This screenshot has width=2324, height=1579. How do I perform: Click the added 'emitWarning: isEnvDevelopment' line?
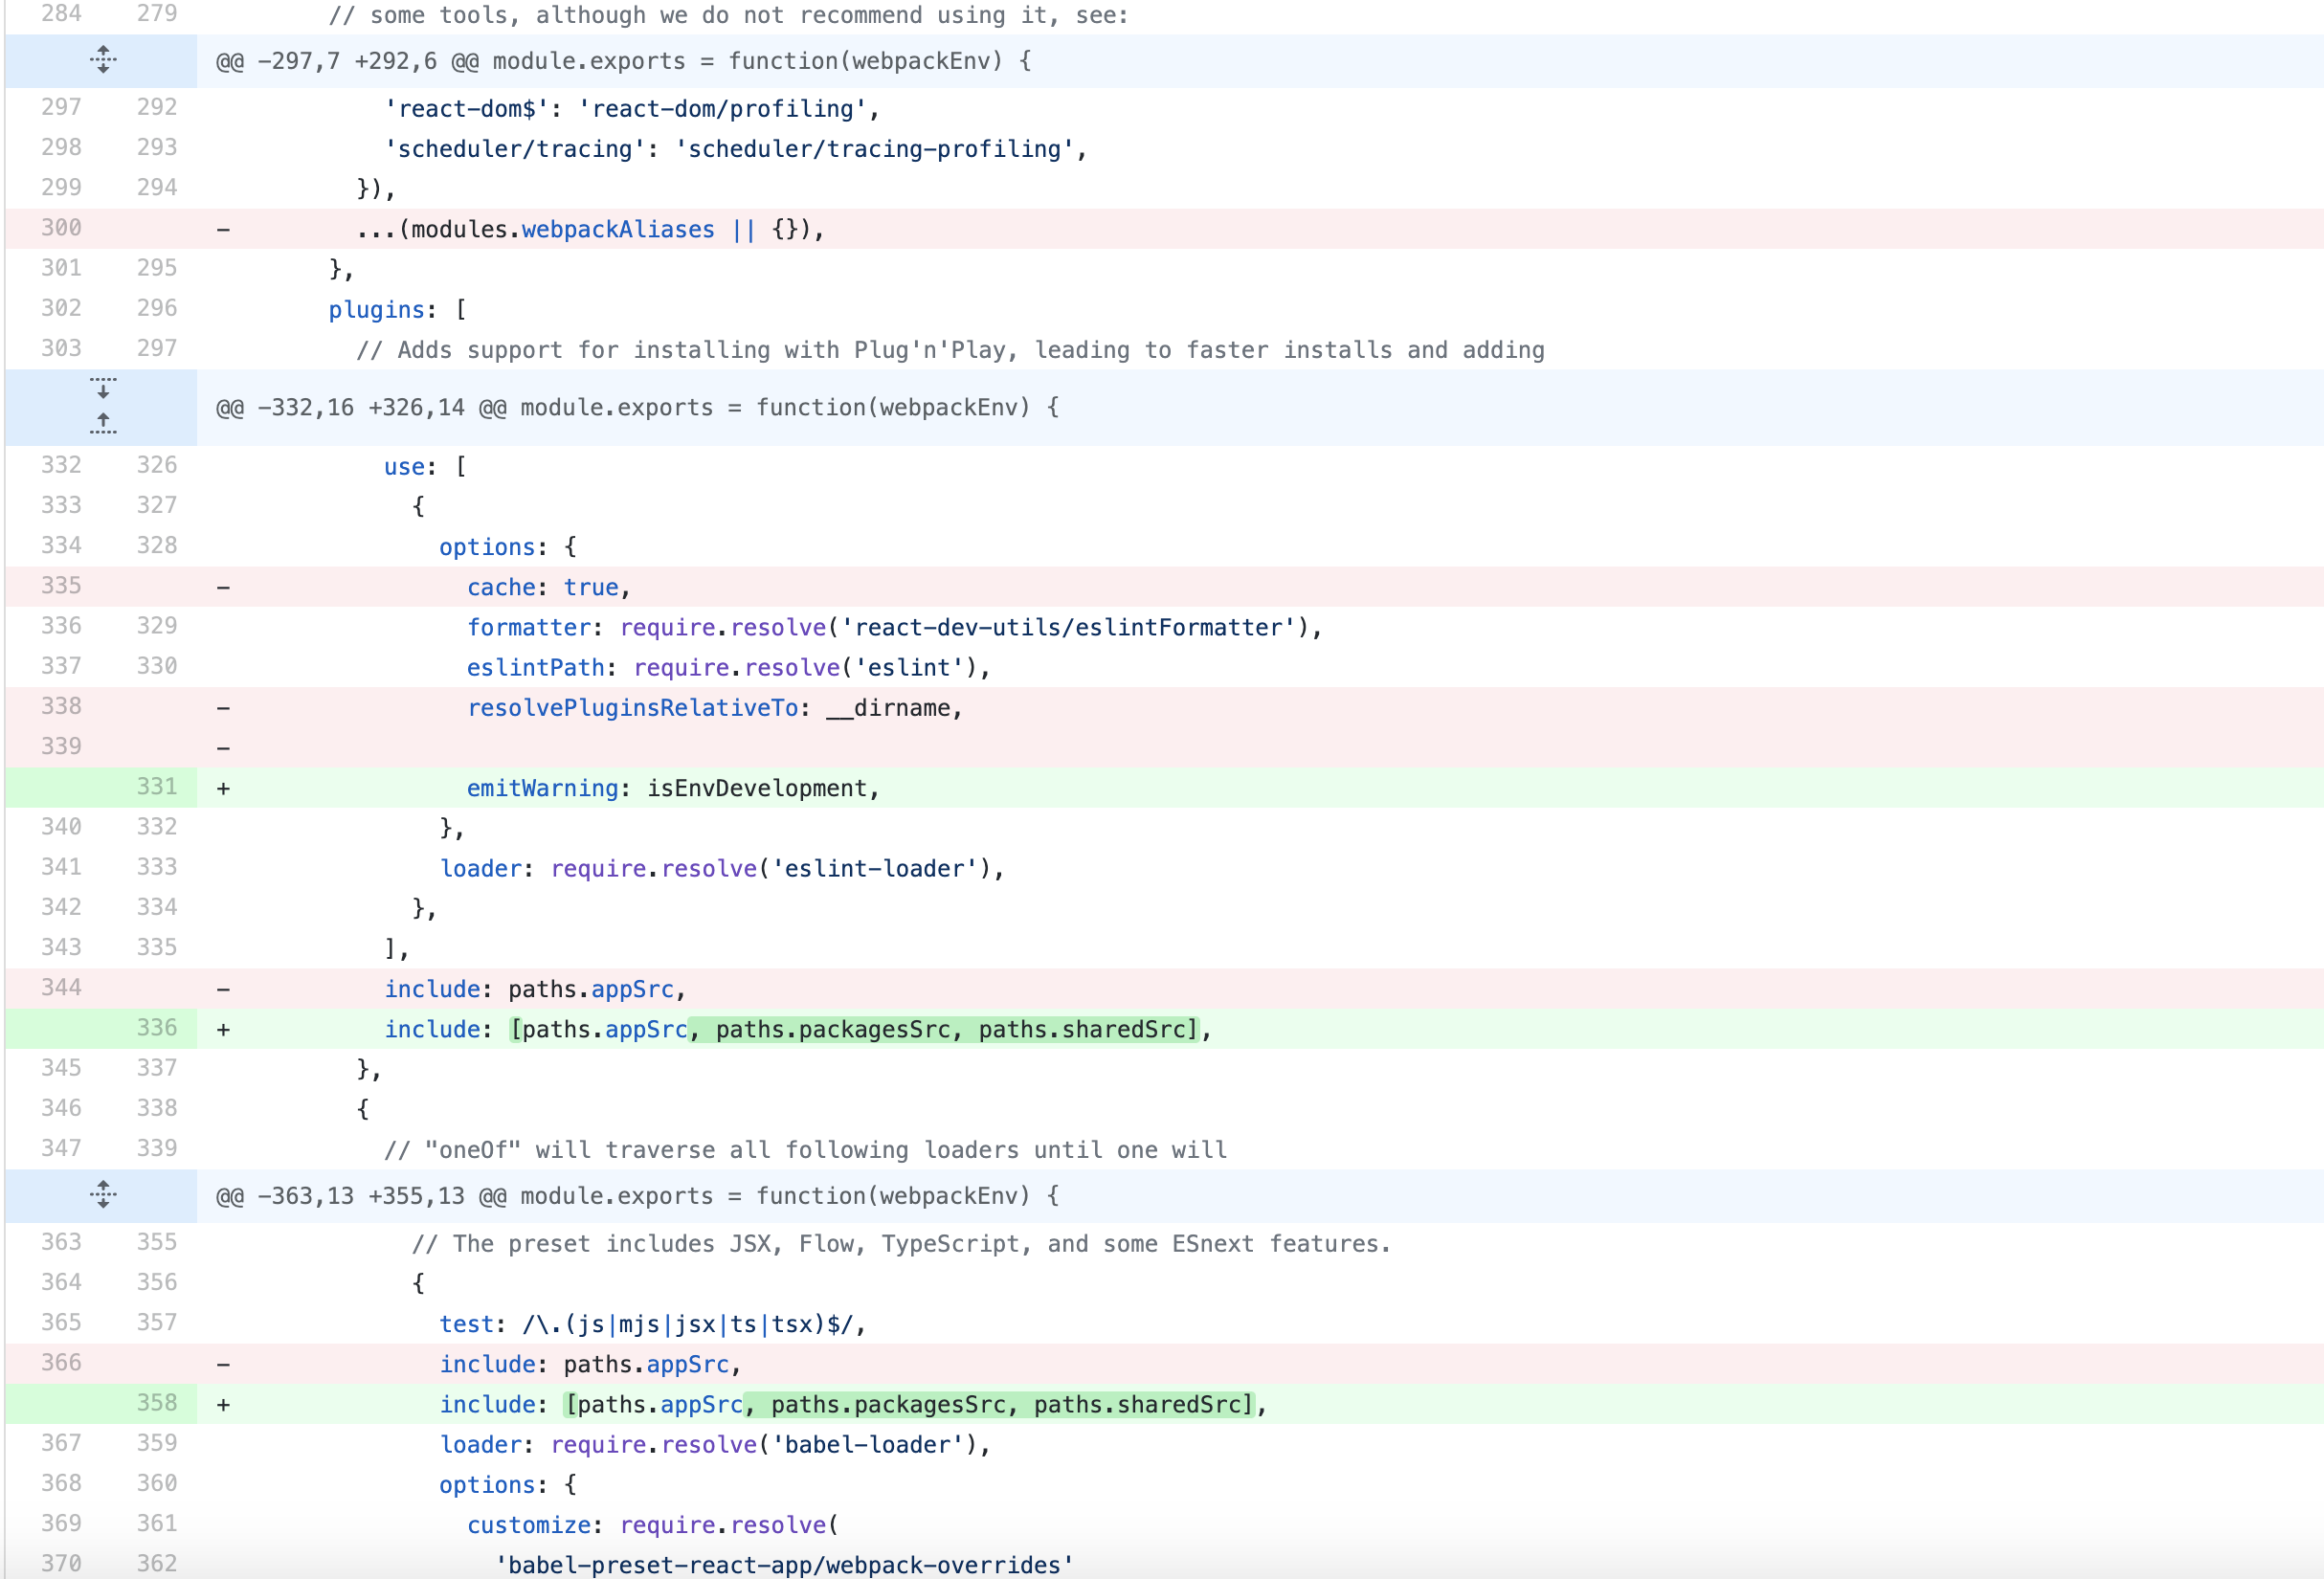pos(672,788)
